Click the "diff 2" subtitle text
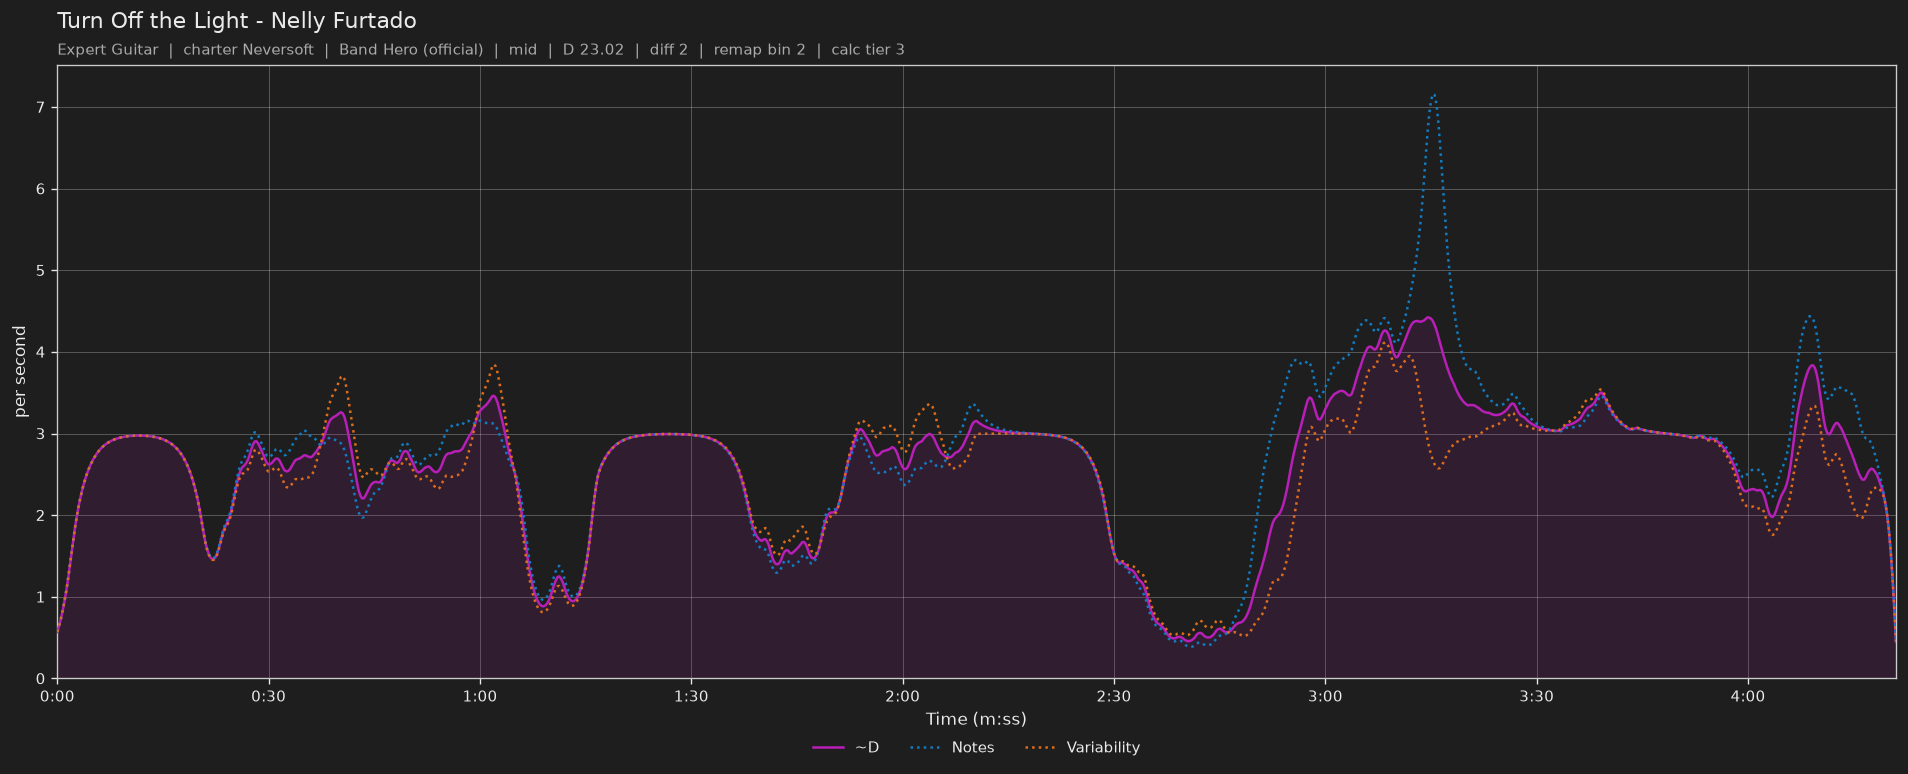1908x774 pixels. (669, 50)
